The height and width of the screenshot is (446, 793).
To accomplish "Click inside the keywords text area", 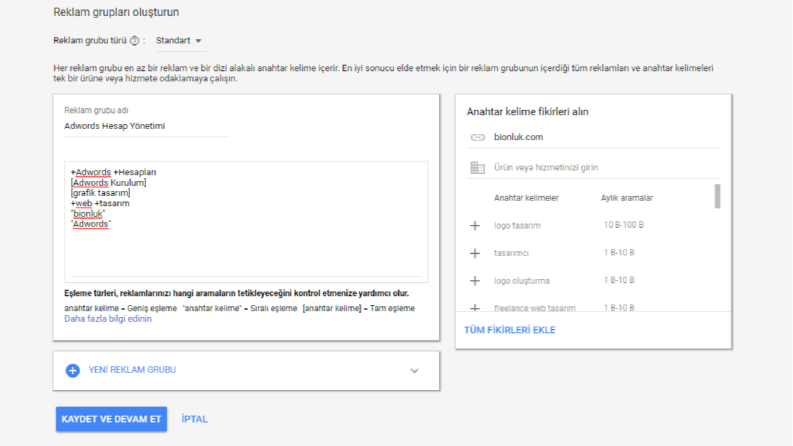I will [x=246, y=222].
